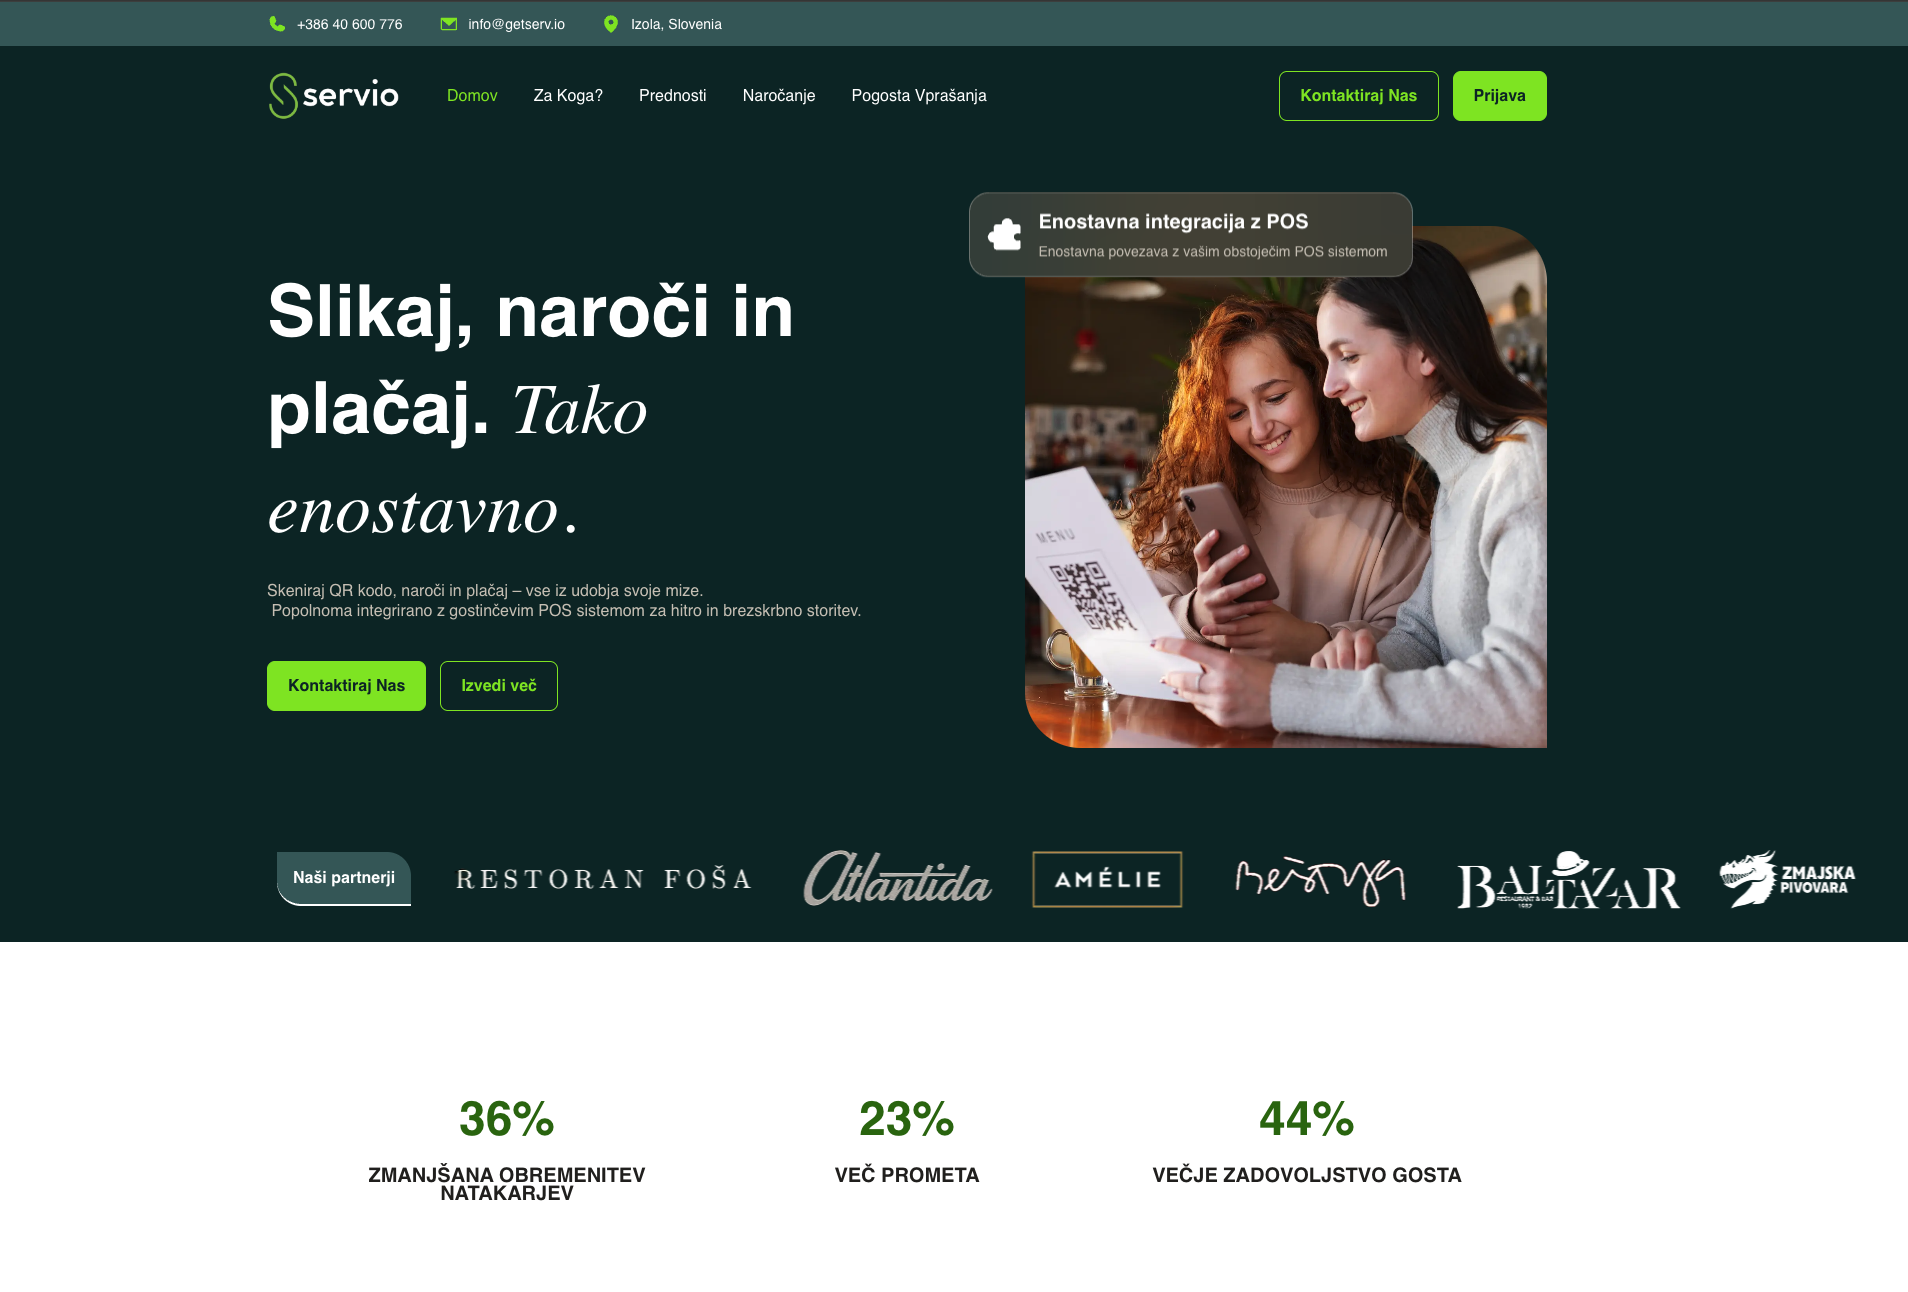The height and width of the screenshot is (1292, 1908).
Task: Open the Amélie partner logo
Action: click(x=1107, y=879)
